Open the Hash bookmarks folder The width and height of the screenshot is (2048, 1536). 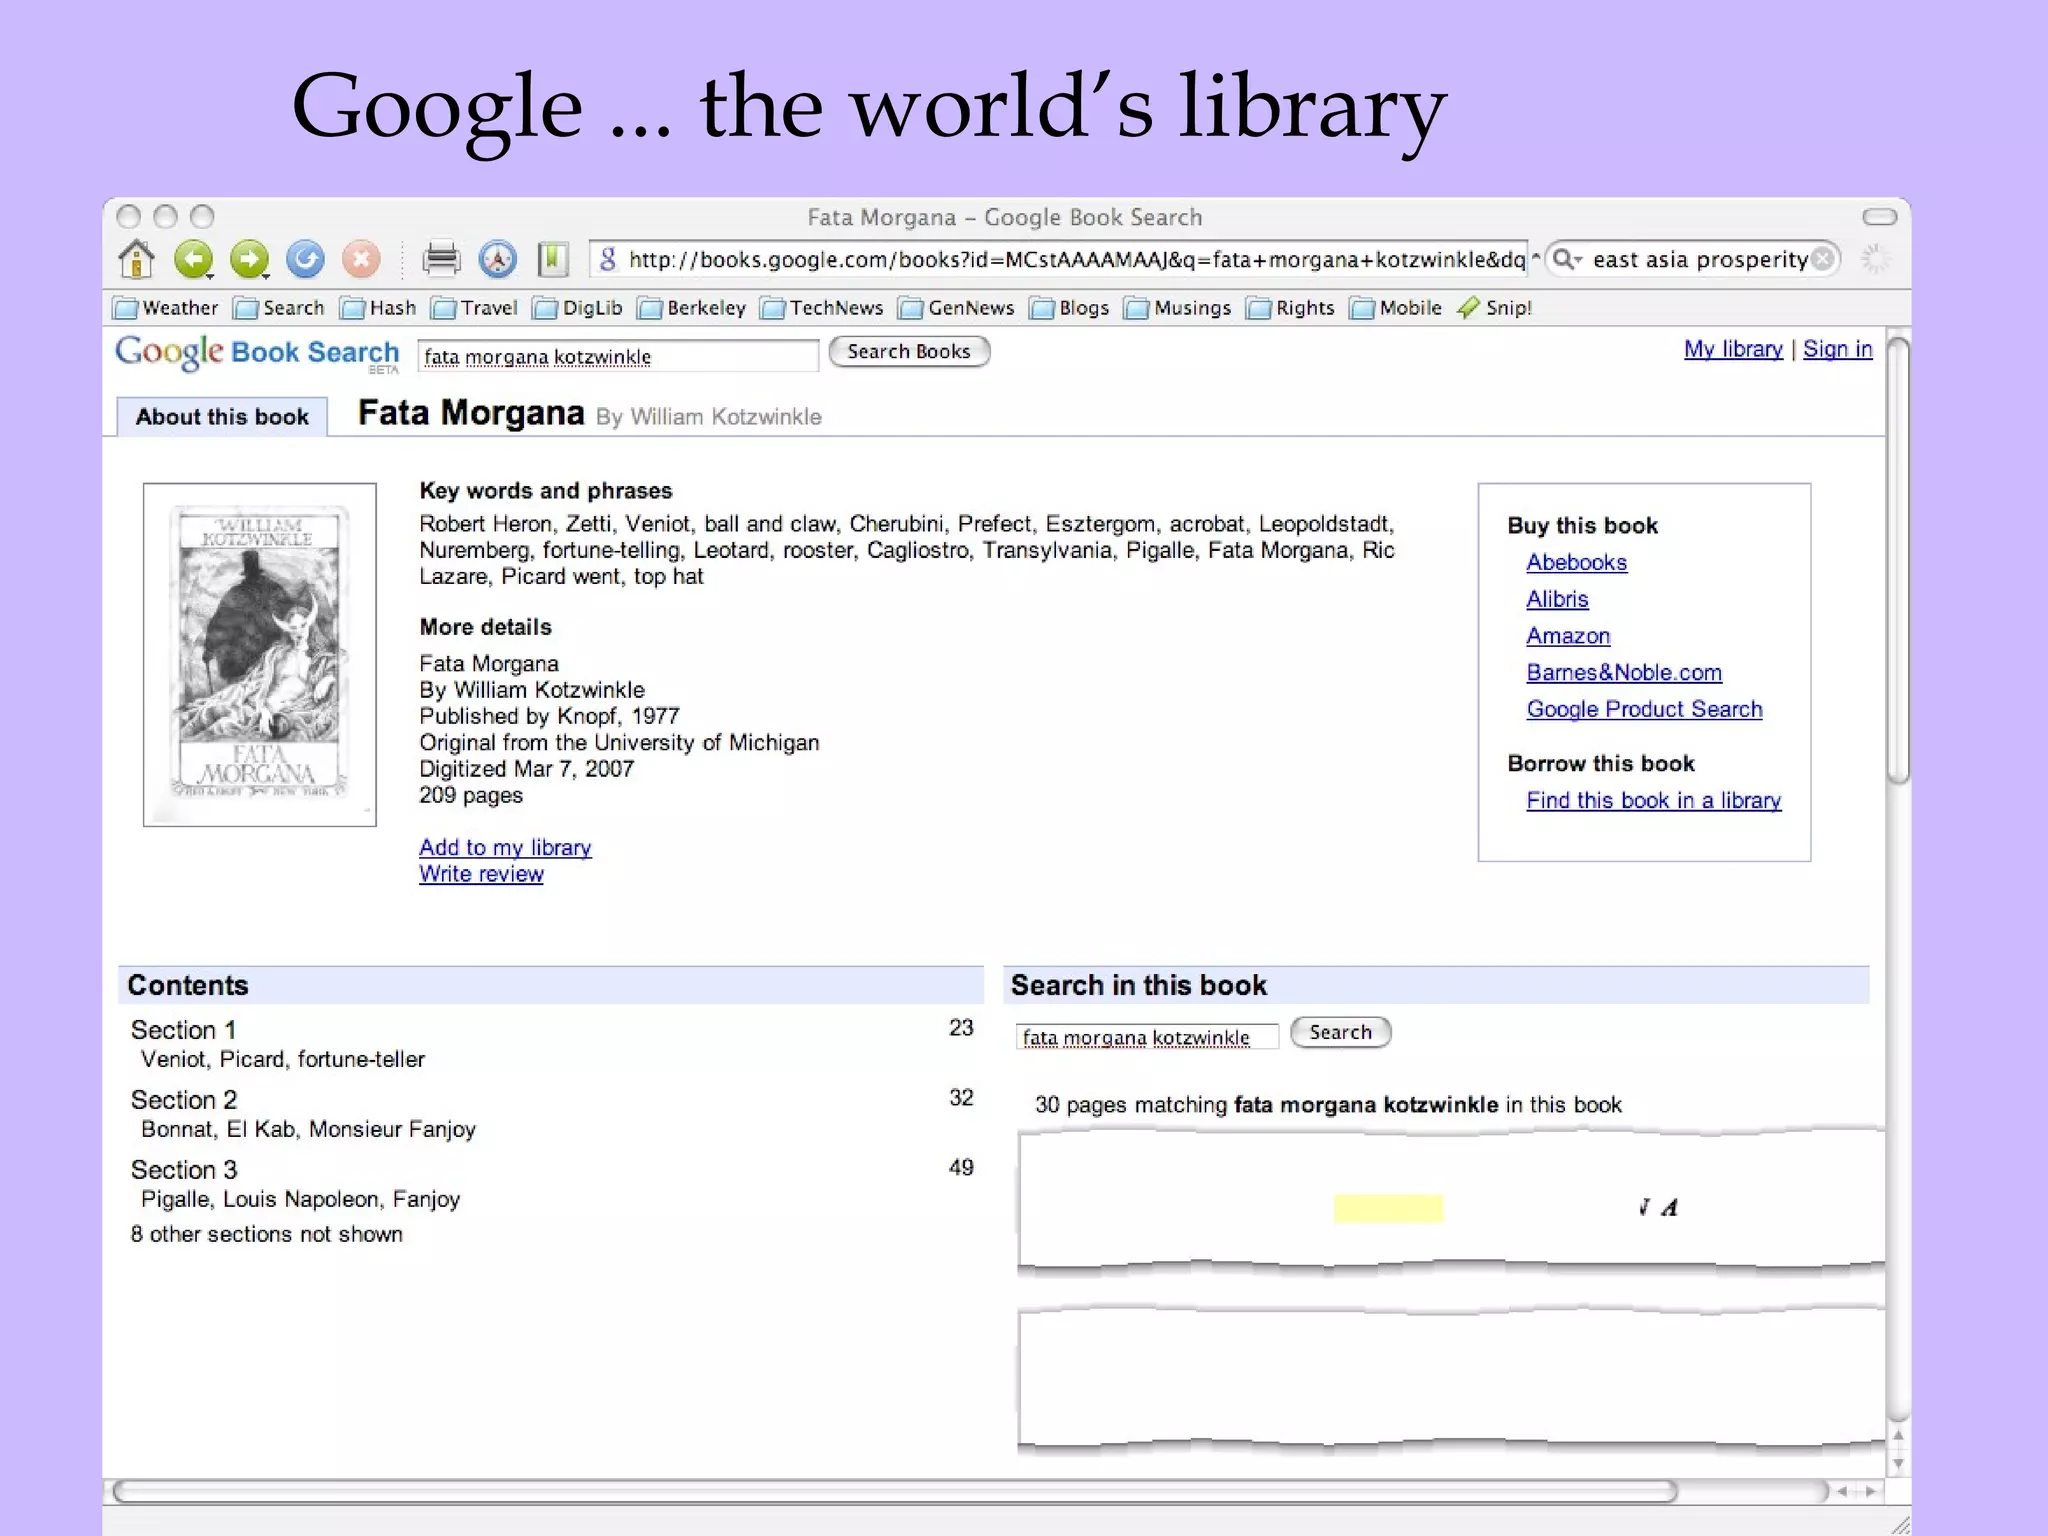(x=378, y=308)
